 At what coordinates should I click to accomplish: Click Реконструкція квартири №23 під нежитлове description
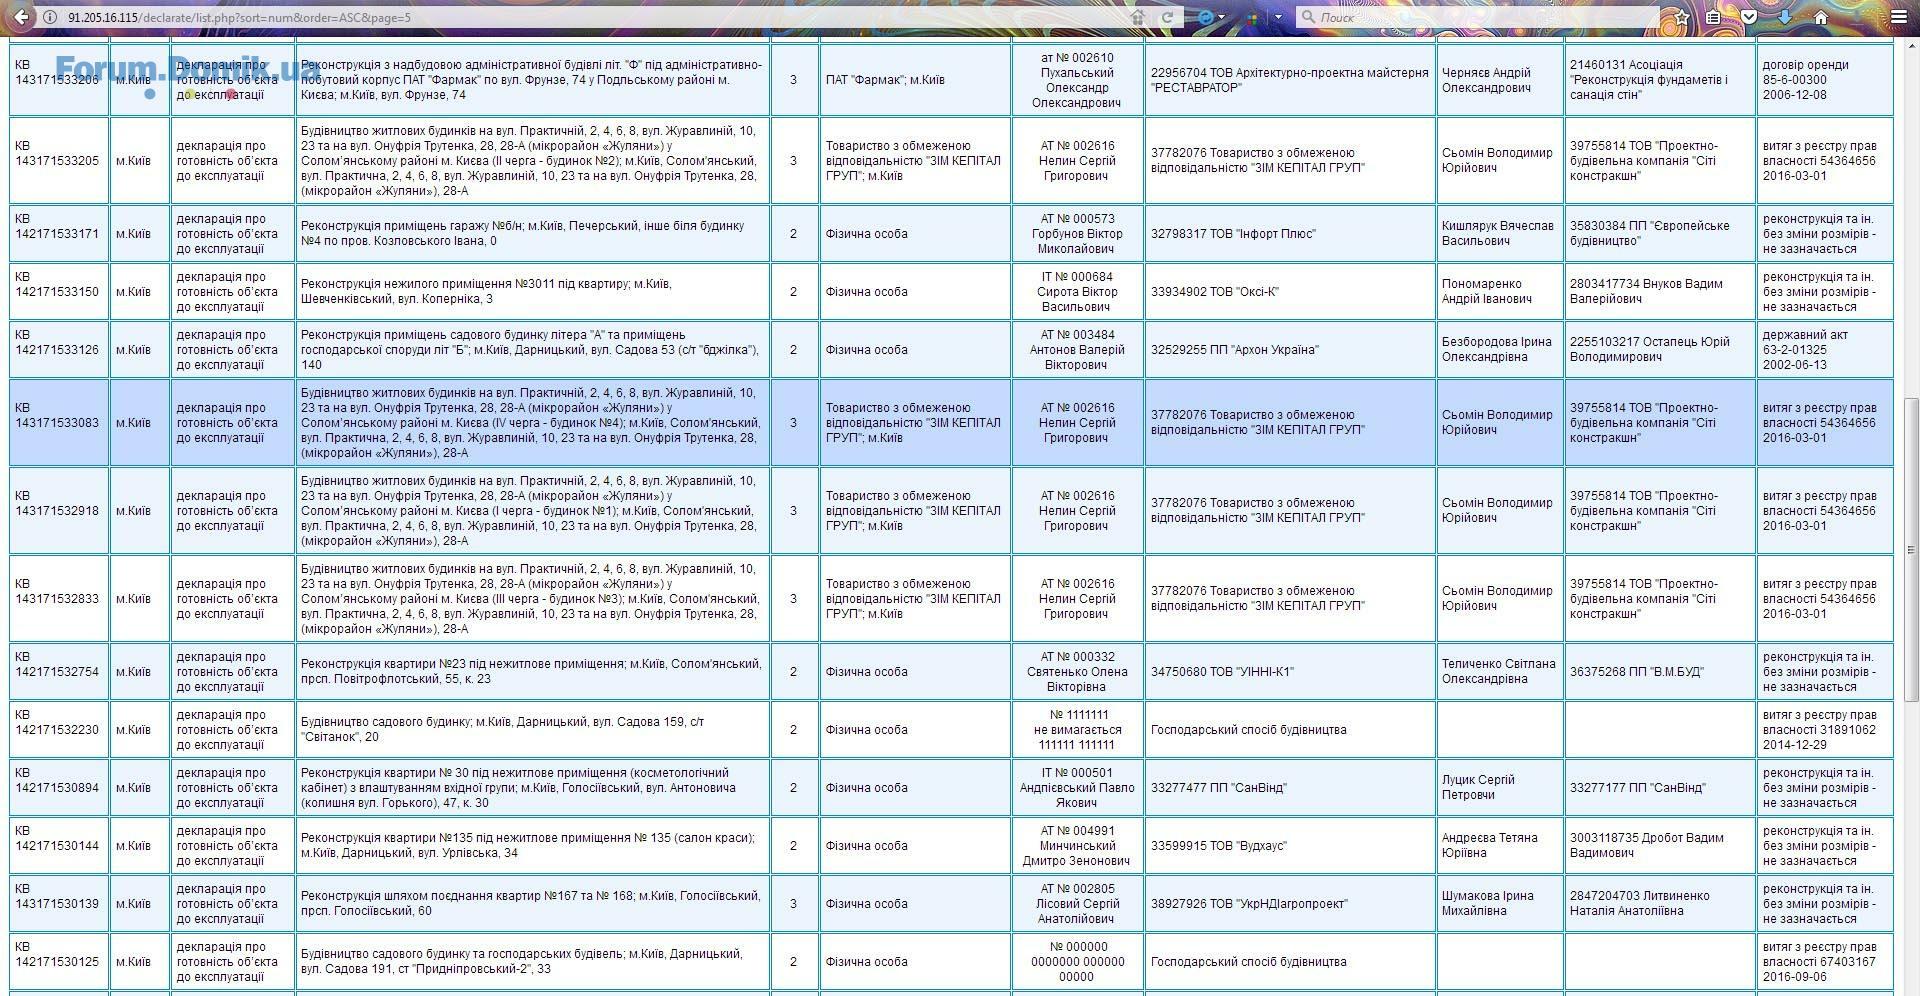coord(533,672)
